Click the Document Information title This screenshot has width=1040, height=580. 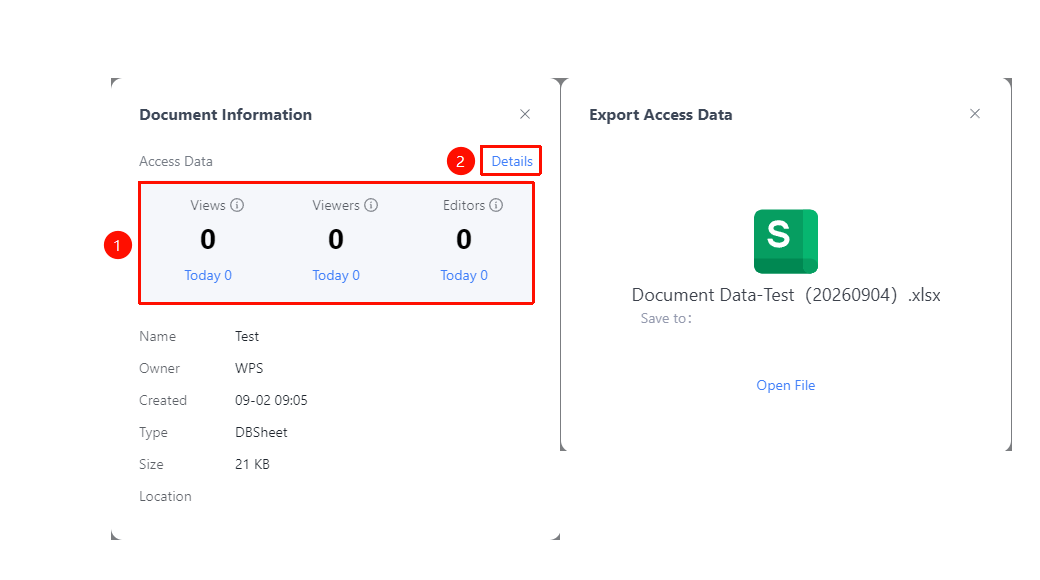tap(226, 115)
